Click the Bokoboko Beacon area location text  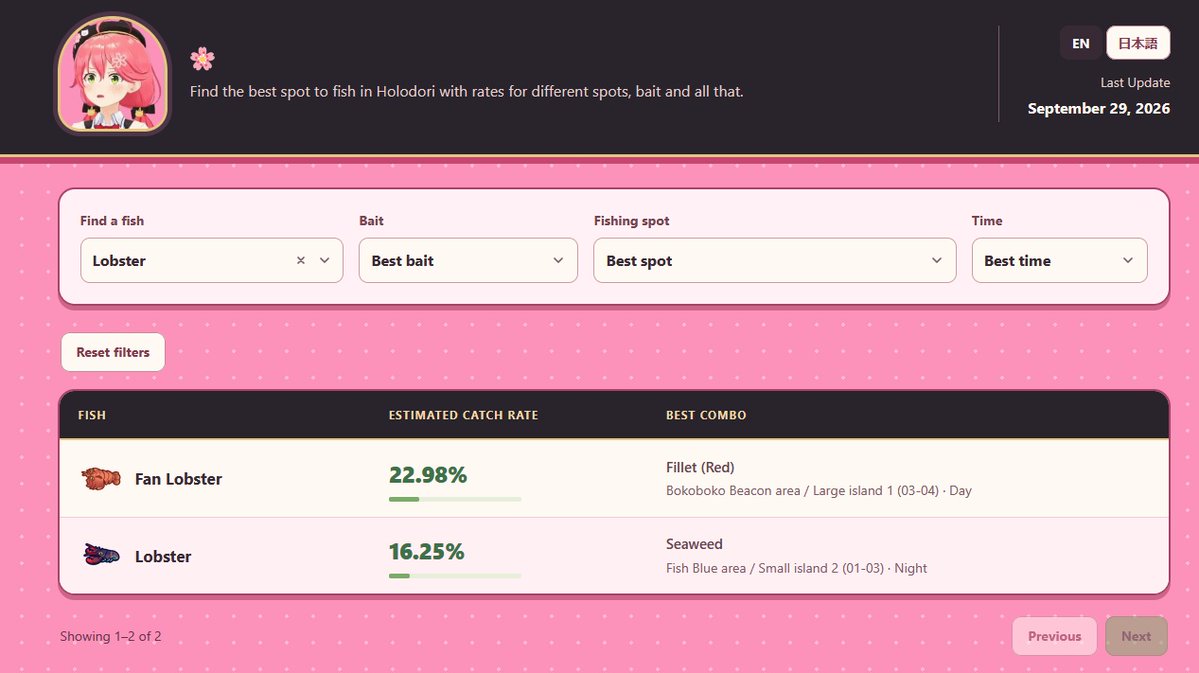coord(818,490)
